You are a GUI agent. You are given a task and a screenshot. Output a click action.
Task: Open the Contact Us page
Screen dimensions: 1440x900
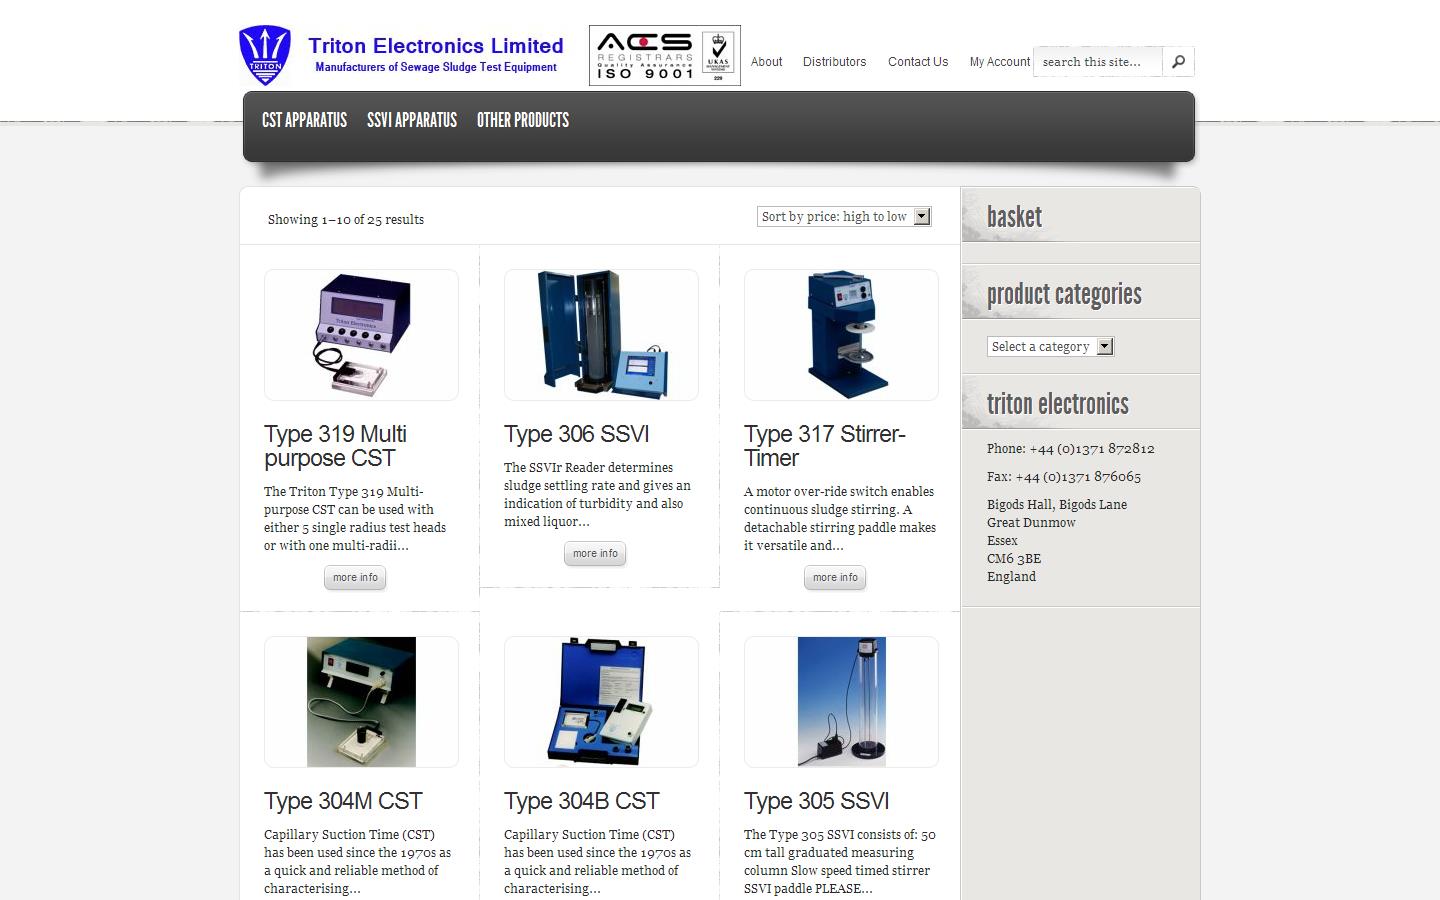coord(917,62)
